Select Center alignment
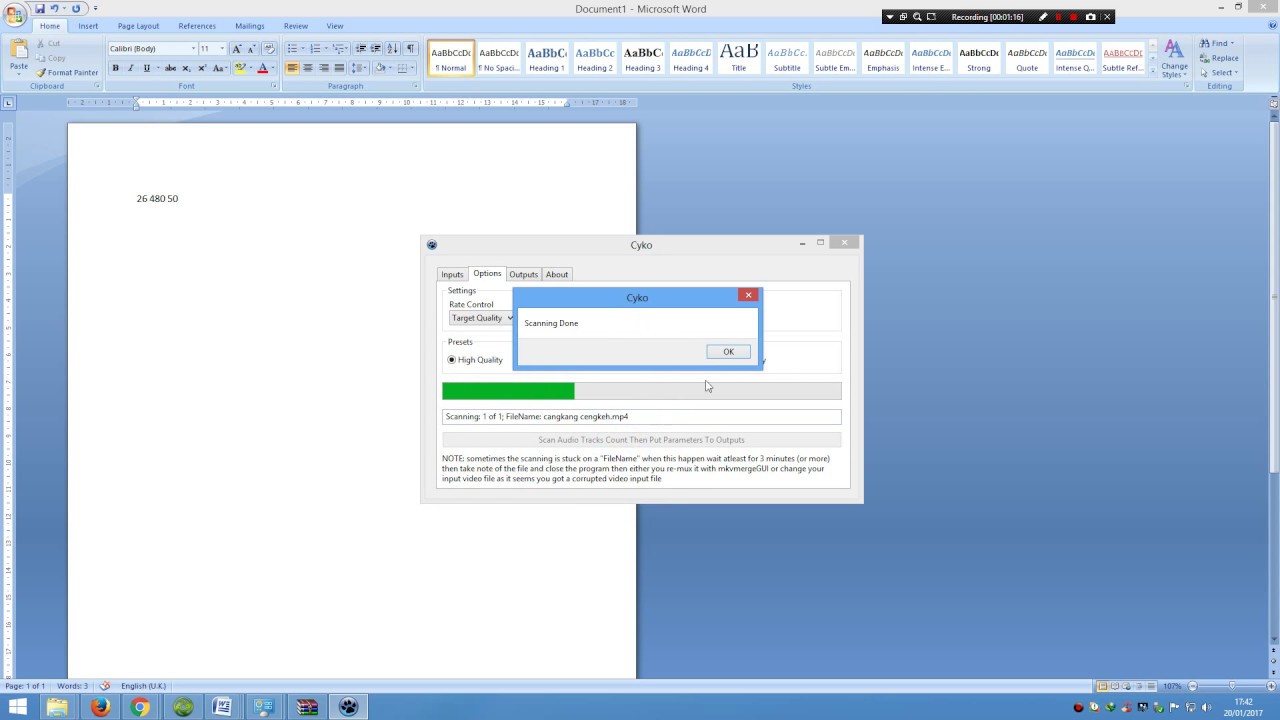 [308, 68]
